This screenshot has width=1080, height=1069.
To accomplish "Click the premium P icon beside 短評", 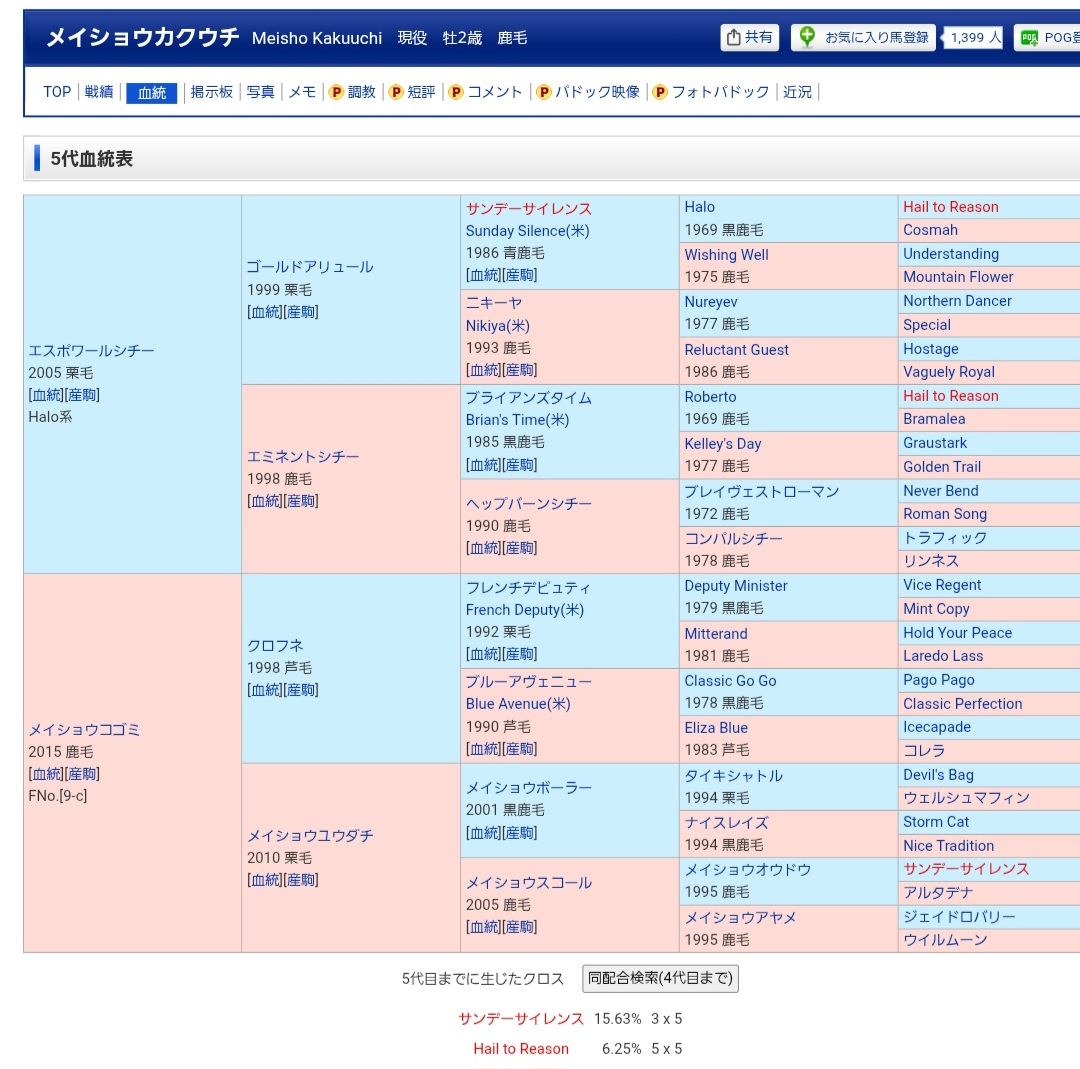I will 396,92.
